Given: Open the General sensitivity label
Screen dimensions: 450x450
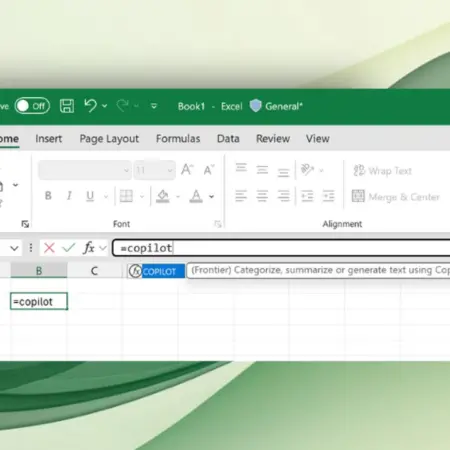Looking at the screenshot, I should coord(284,106).
